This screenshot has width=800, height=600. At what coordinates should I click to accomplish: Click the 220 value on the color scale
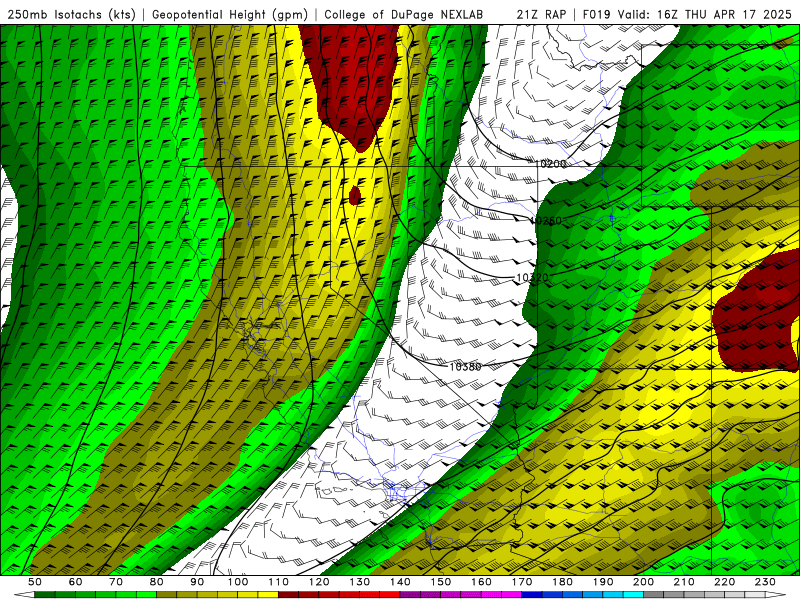click(724, 582)
